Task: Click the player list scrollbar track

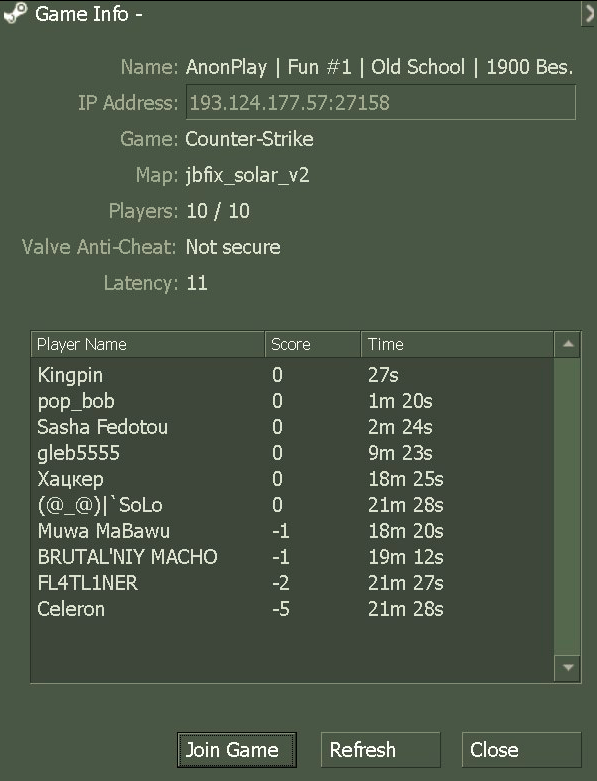Action: [x=568, y=506]
